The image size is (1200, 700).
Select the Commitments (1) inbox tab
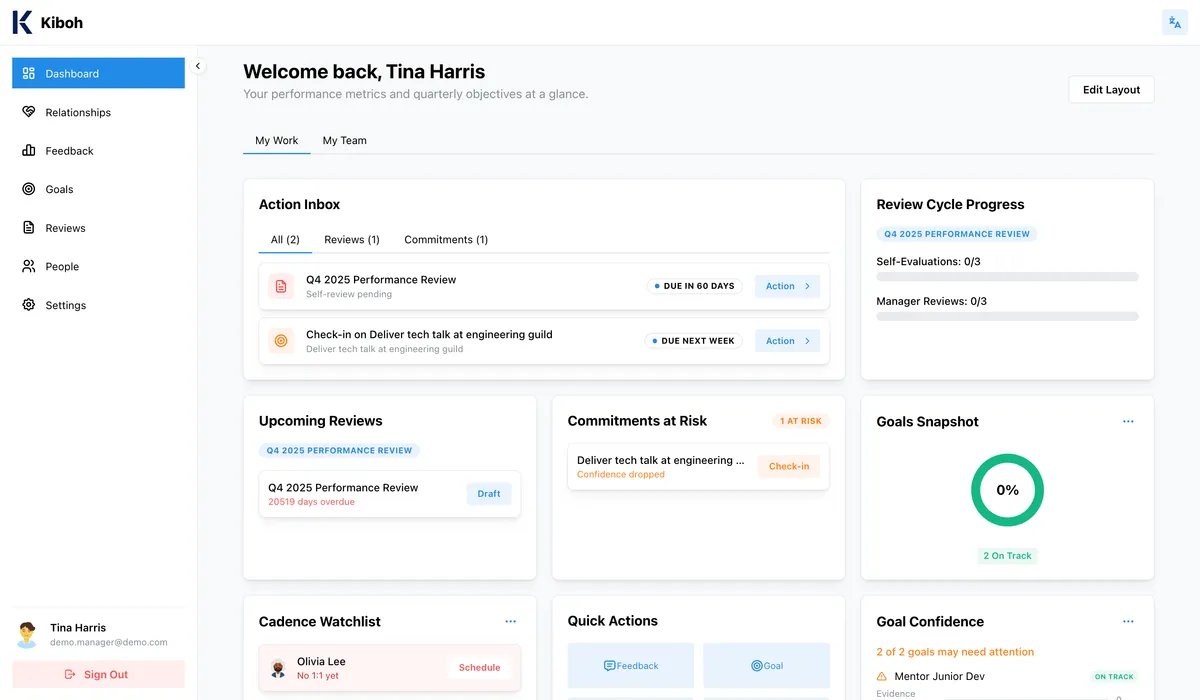[x=446, y=239]
